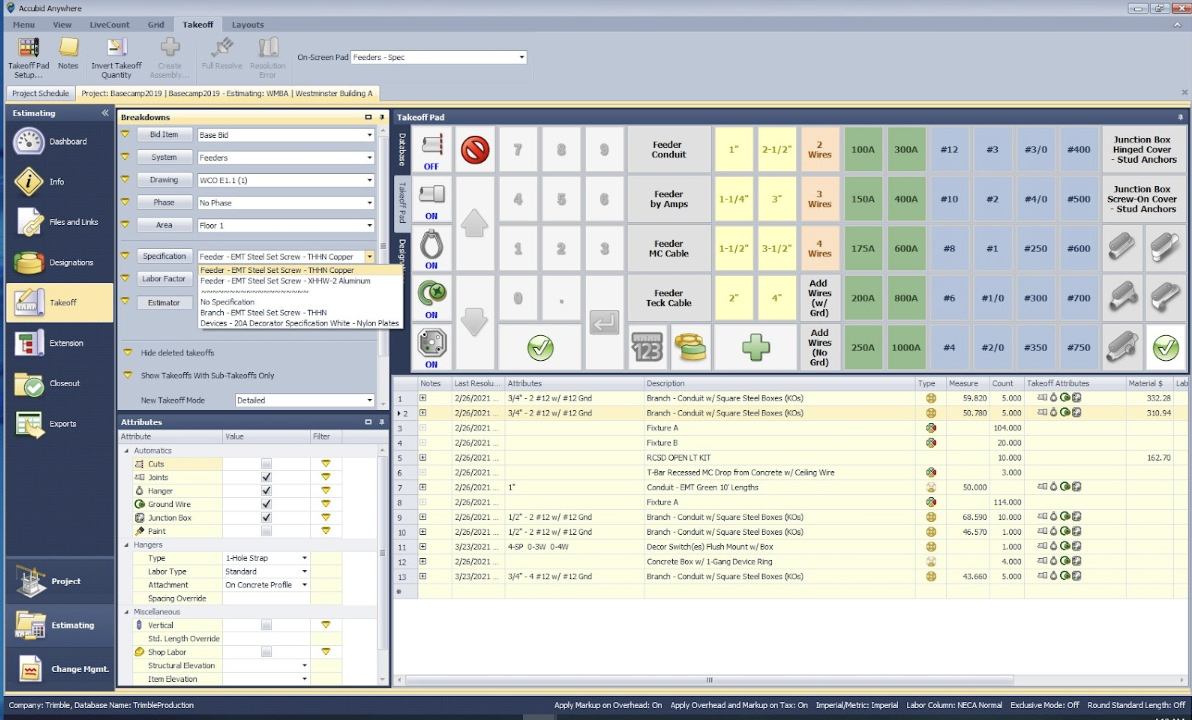Click the red cancel icon on the takeoff pad
1192x720 pixels.
474,148
